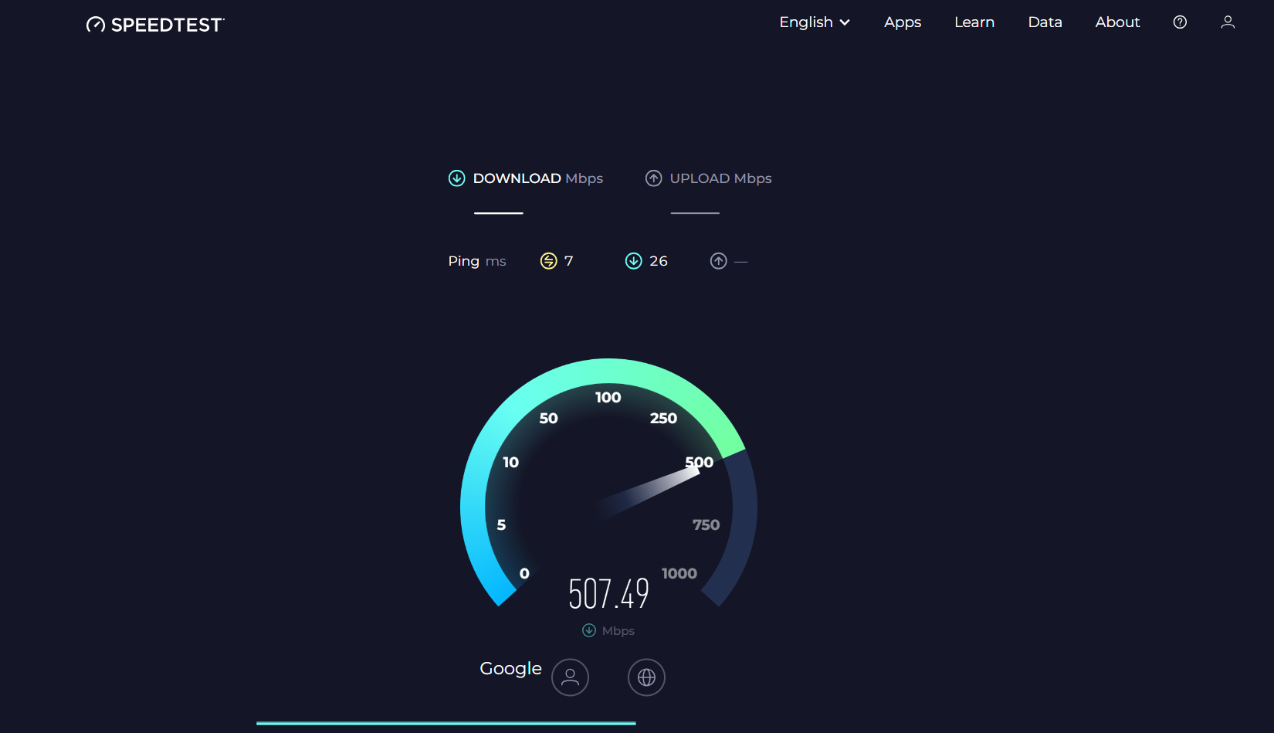This screenshot has height=733, width=1274.
Task: Click the 250 mark on the gauge
Action: [663, 418]
